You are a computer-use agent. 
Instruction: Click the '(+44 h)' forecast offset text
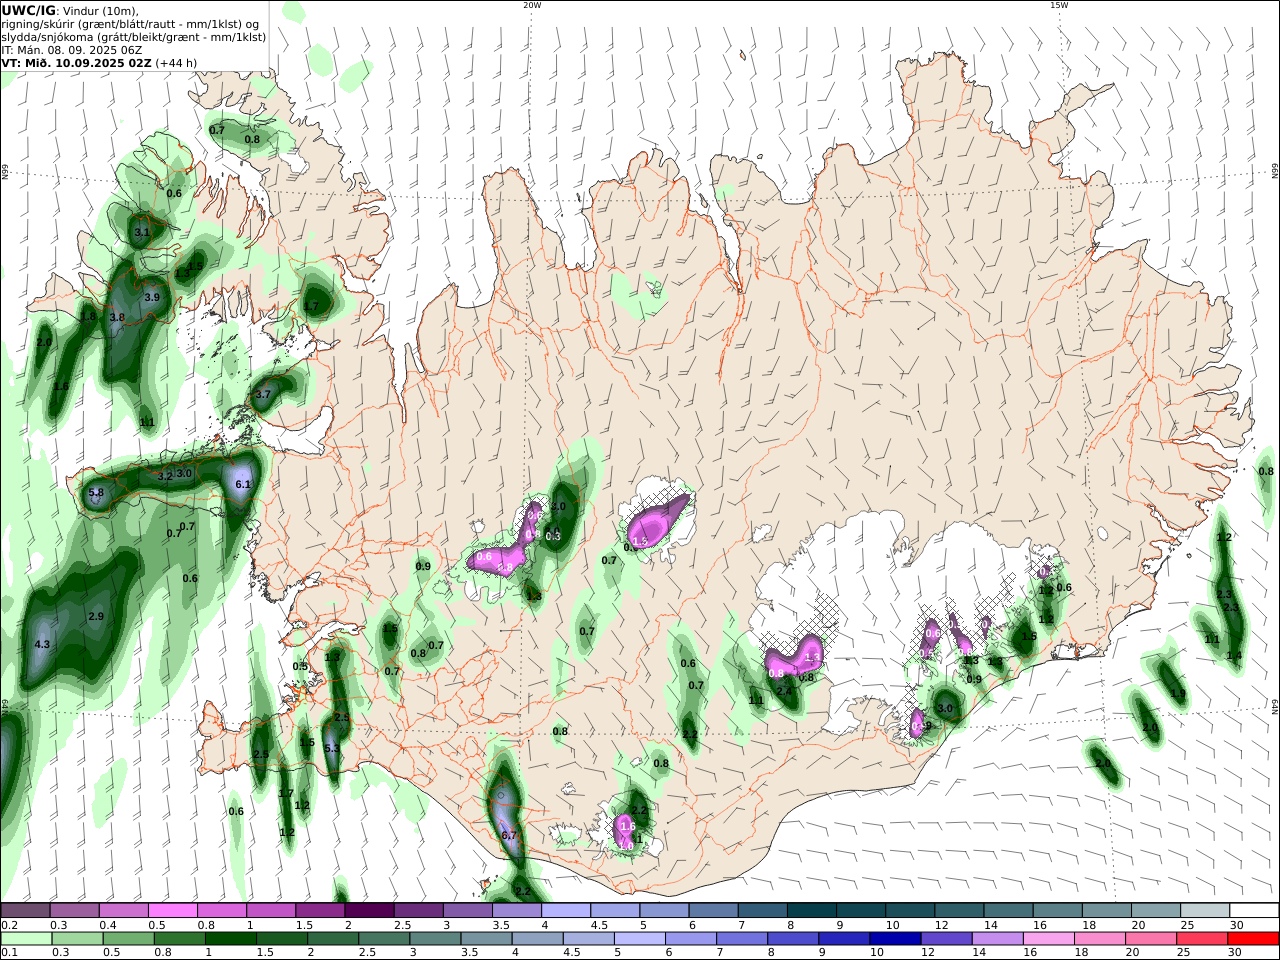click(177, 62)
